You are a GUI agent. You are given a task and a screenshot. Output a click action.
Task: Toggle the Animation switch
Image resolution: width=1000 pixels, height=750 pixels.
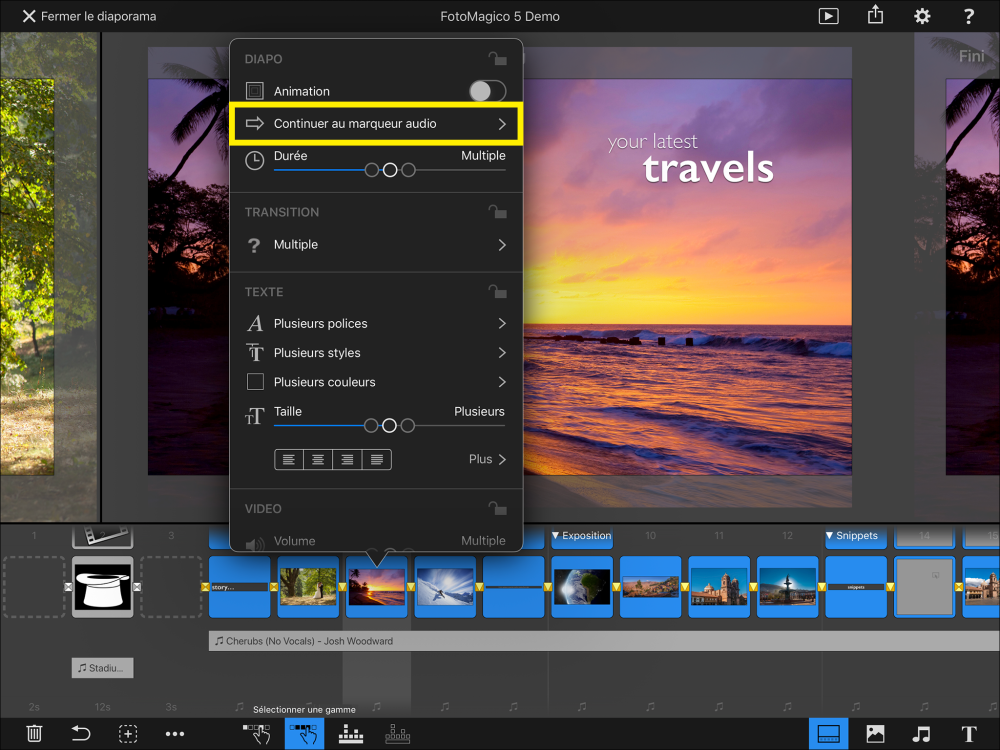(x=487, y=91)
